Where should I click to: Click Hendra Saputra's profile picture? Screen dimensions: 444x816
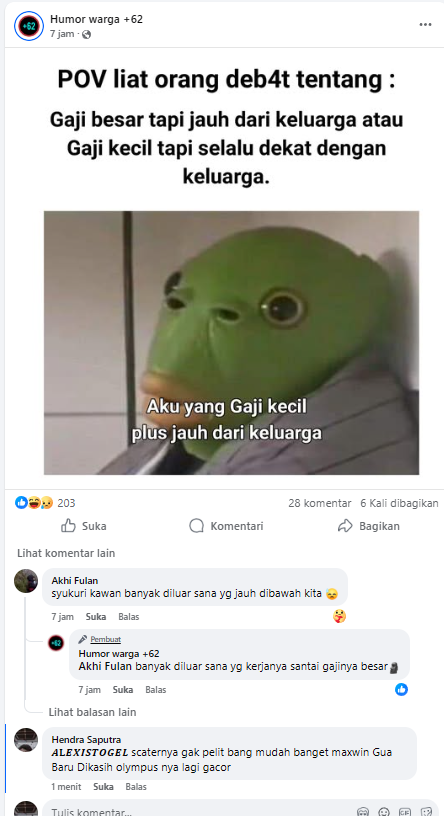[x=26, y=740]
